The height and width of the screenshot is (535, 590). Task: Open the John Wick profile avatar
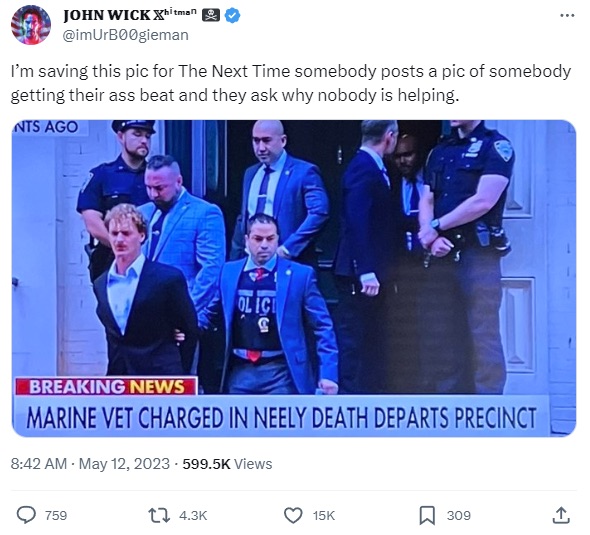31,25
